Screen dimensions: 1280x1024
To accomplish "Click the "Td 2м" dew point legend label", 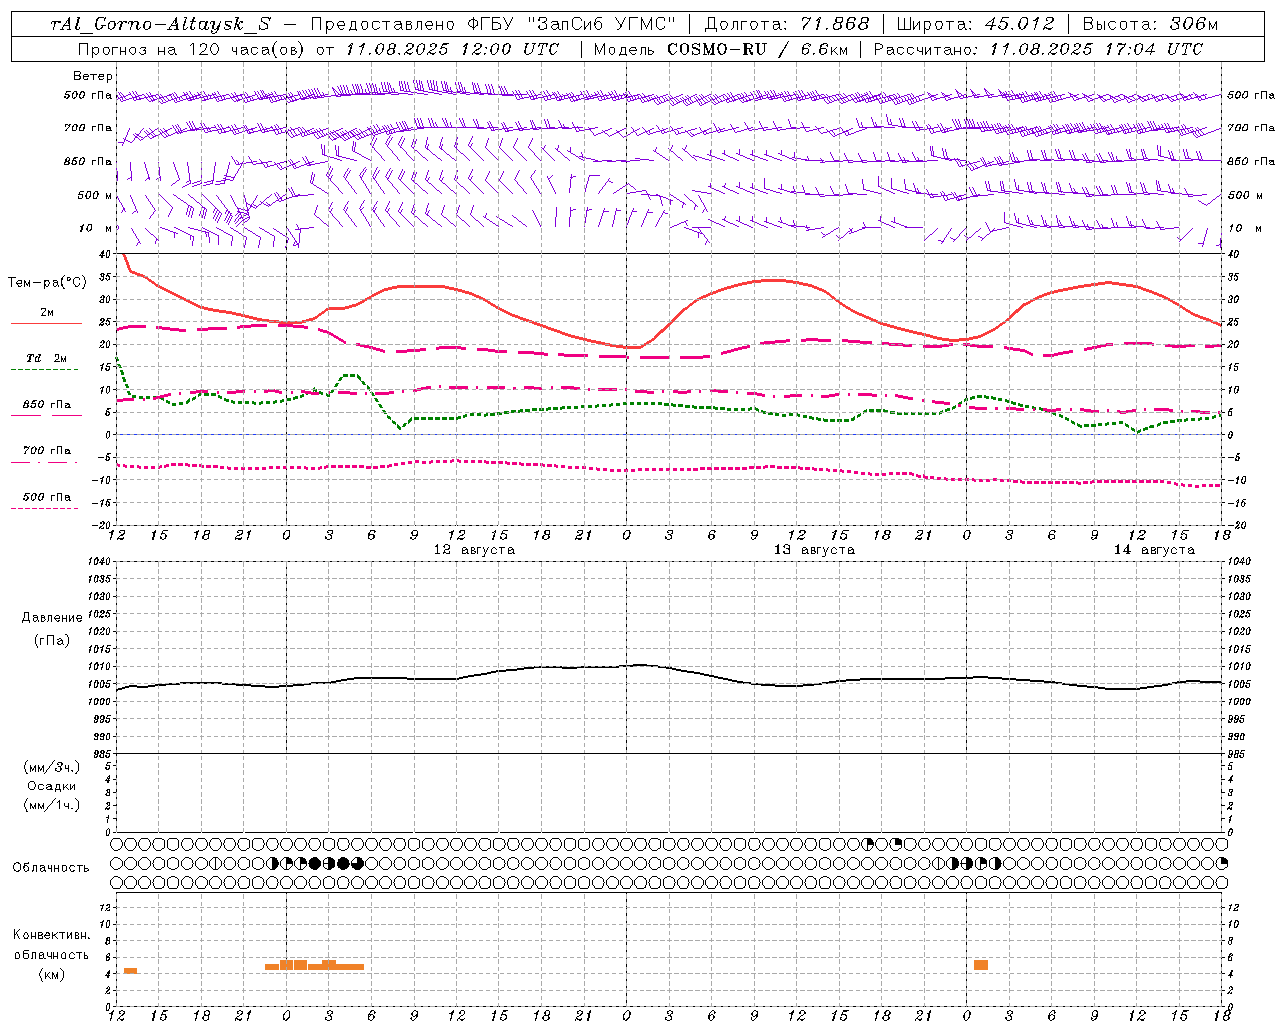I will point(47,358).
